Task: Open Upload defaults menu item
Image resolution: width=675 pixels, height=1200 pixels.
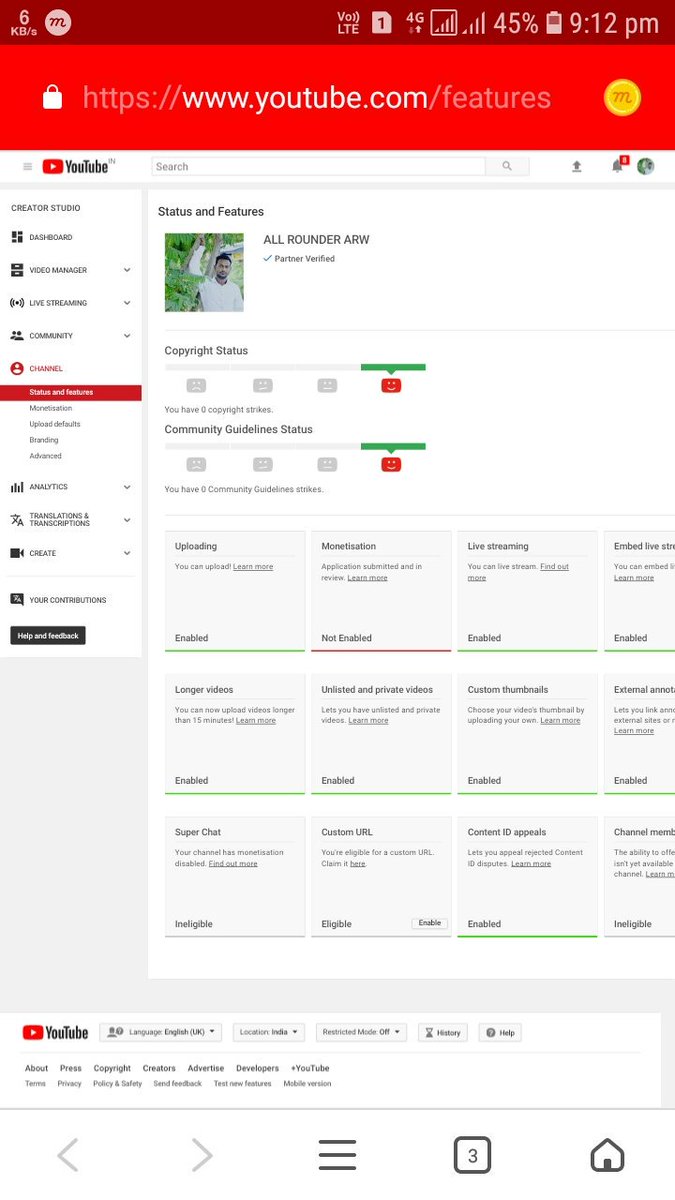Action: click(55, 424)
